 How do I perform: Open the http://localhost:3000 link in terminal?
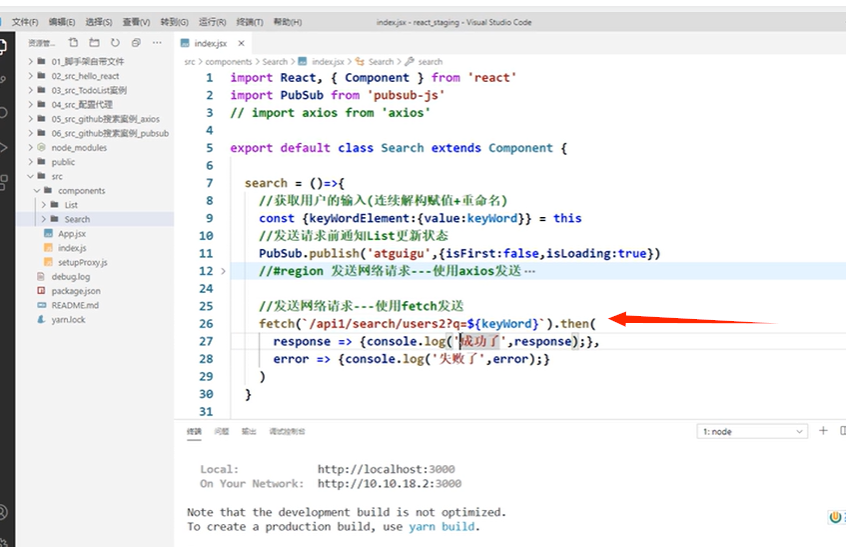click(x=386, y=469)
